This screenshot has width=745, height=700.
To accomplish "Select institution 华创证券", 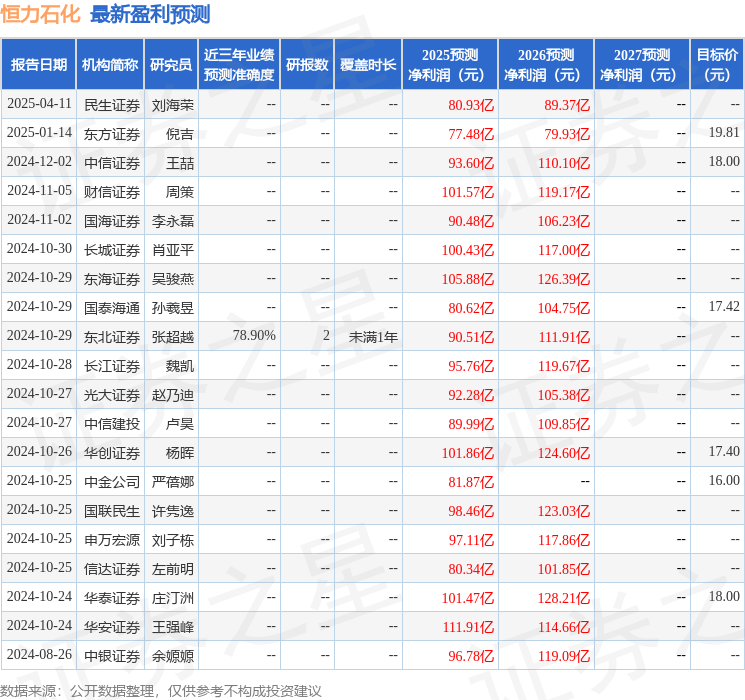I will tap(112, 453).
